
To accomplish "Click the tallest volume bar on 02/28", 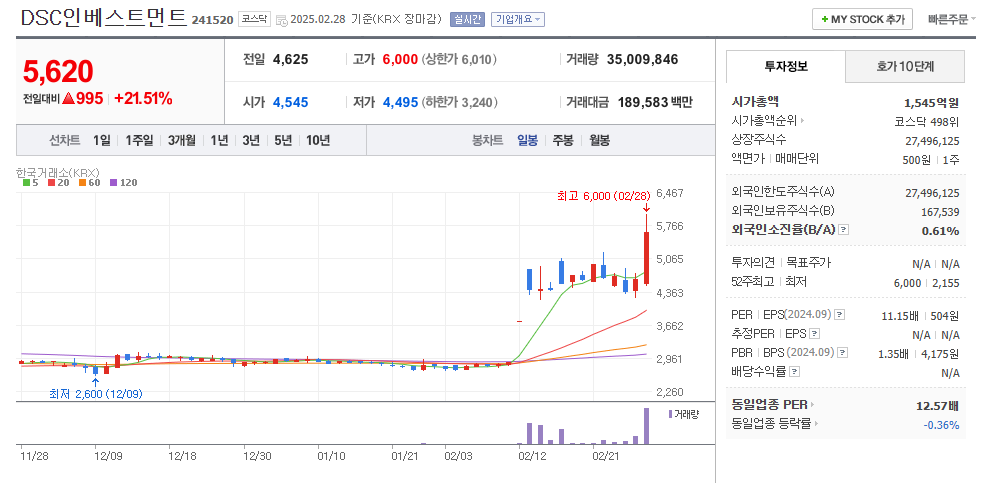I will (x=646, y=426).
